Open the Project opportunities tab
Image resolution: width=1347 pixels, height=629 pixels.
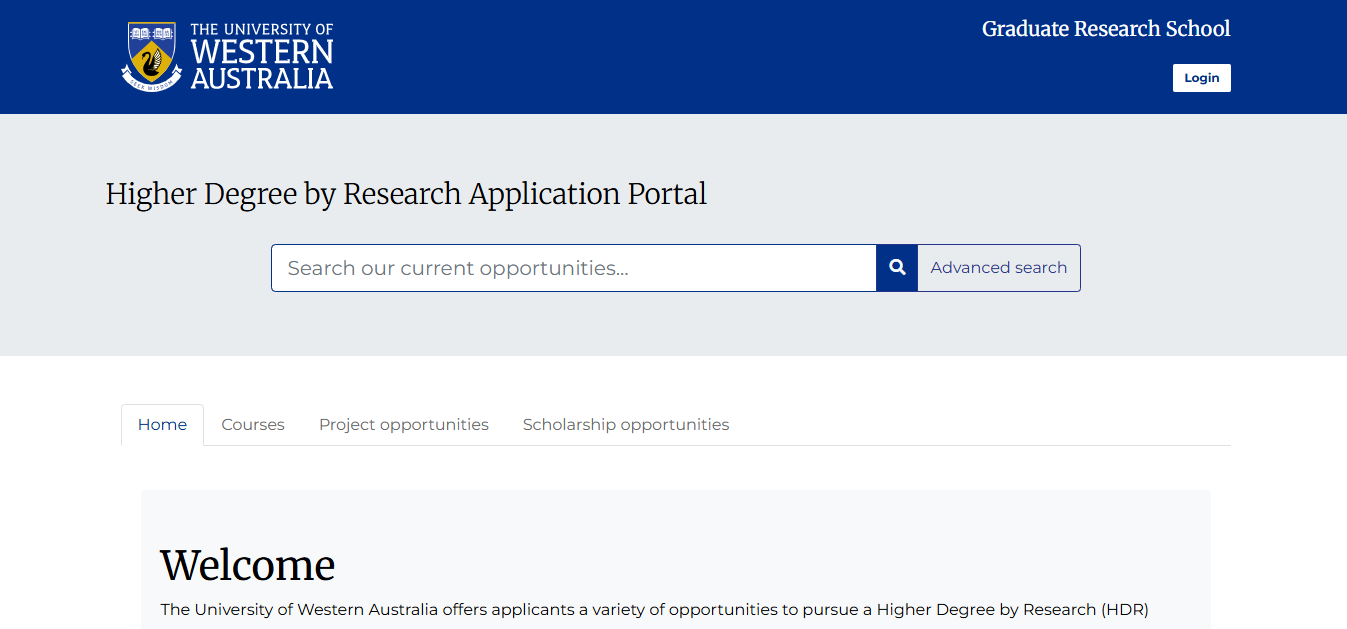(x=404, y=425)
